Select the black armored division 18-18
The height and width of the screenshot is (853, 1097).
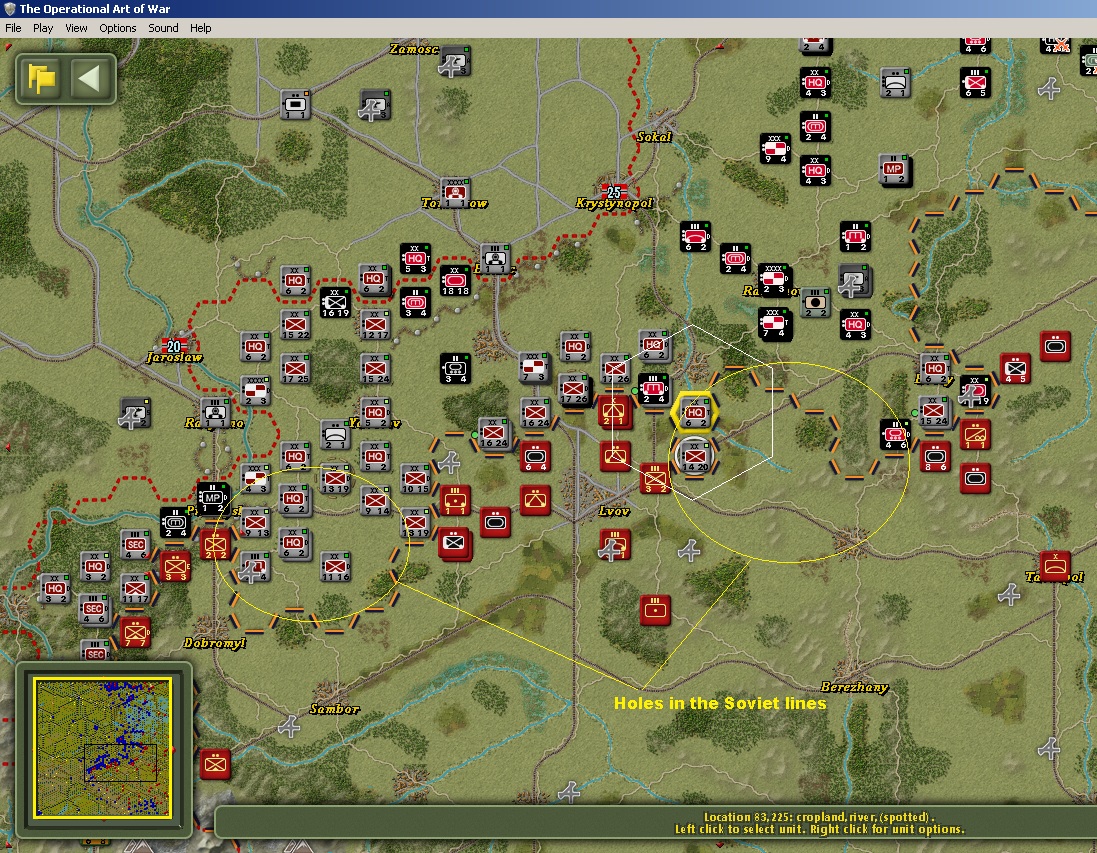[x=455, y=281]
